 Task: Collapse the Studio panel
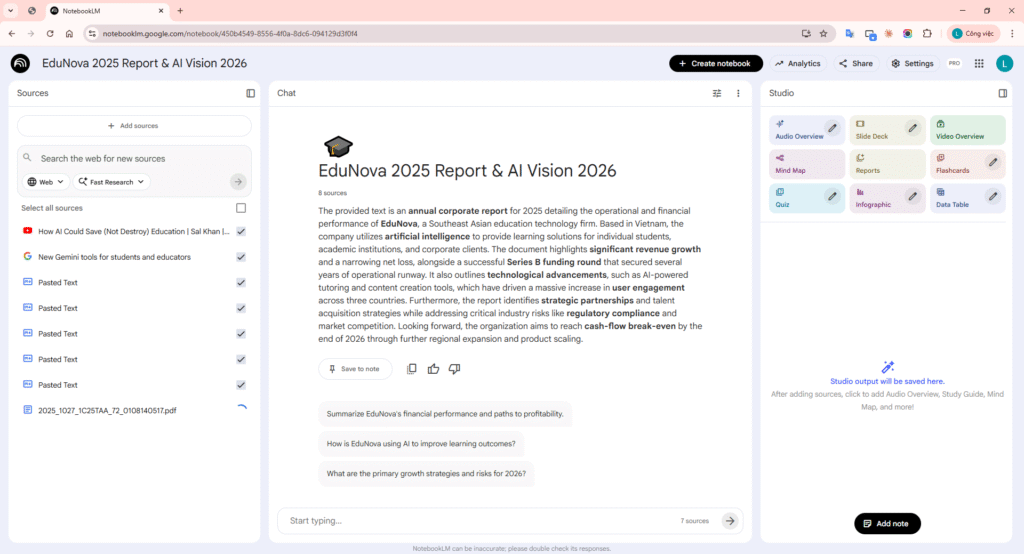1002,93
